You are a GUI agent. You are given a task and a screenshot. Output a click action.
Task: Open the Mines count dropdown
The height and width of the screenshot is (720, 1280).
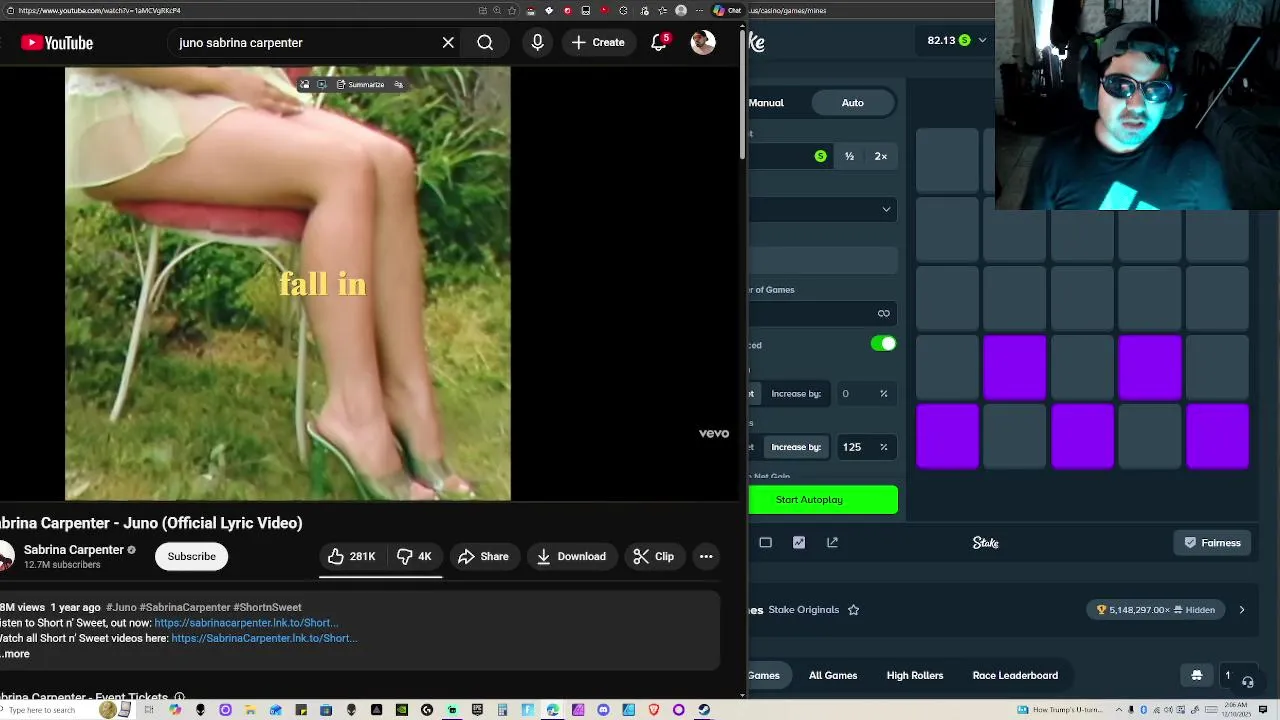823,209
